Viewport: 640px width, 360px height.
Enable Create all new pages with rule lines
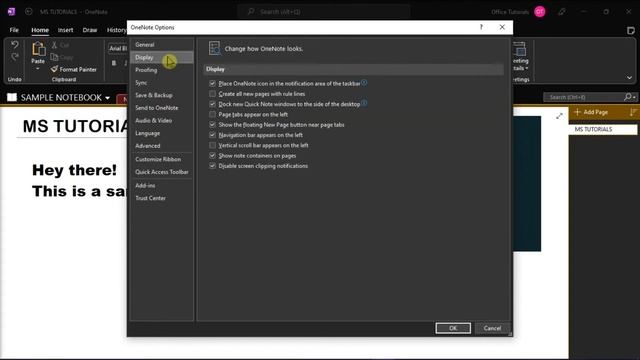tap(212, 93)
